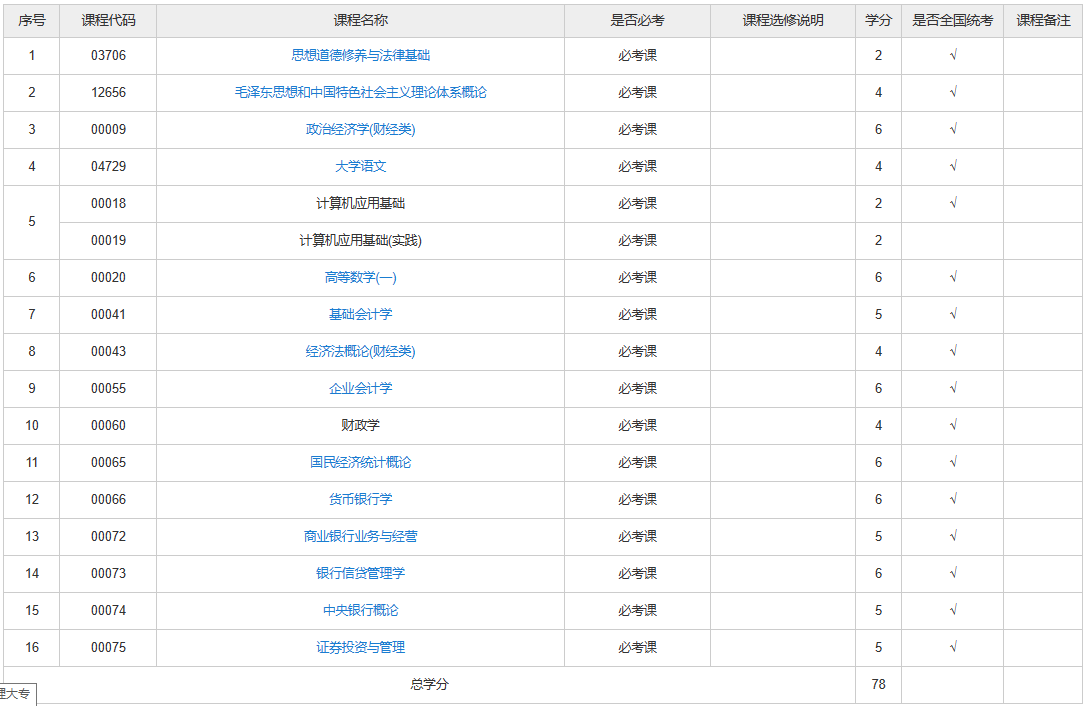Select the 学分 column header
Image resolution: width=1085 pixels, height=706 pixels.
pyautogui.click(x=877, y=19)
